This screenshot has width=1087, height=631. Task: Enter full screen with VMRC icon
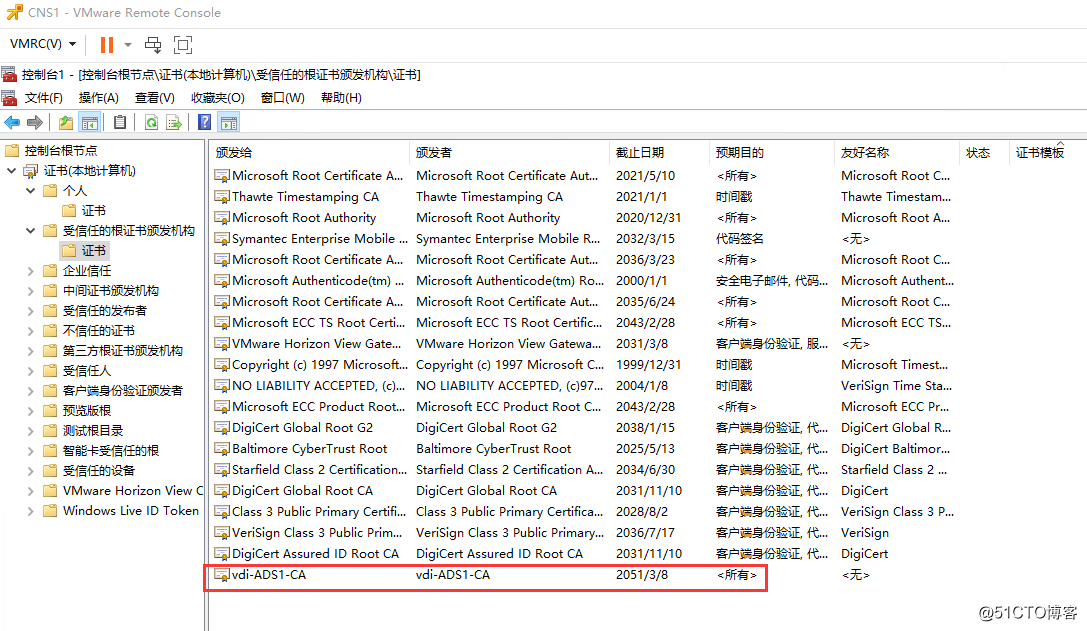tap(183, 45)
